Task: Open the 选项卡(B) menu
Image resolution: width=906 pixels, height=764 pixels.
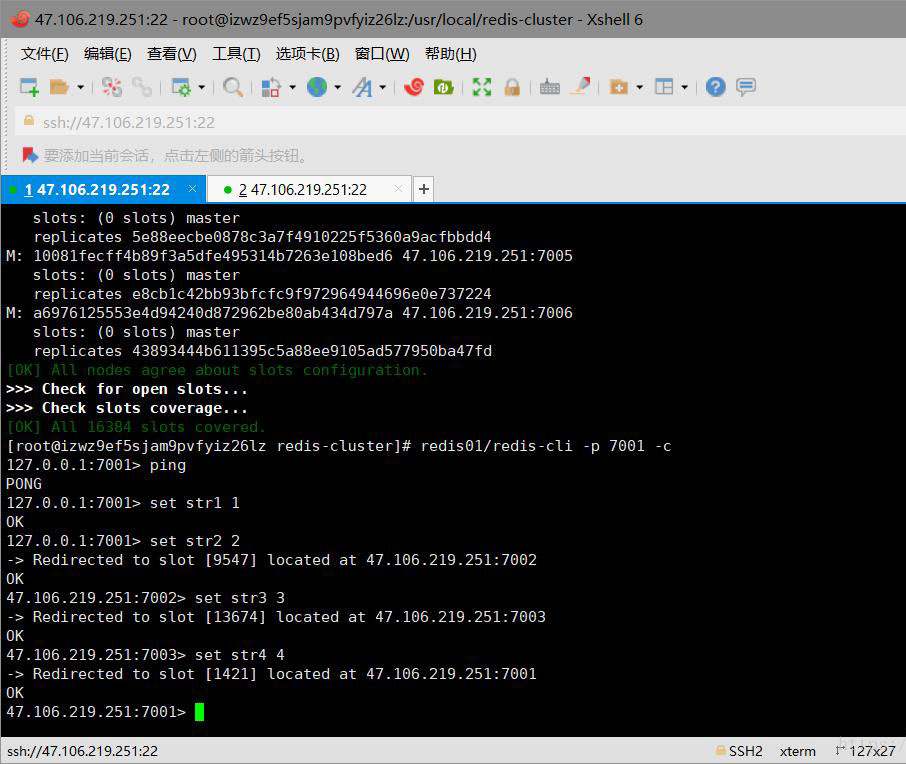Action: [x=307, y=54]
